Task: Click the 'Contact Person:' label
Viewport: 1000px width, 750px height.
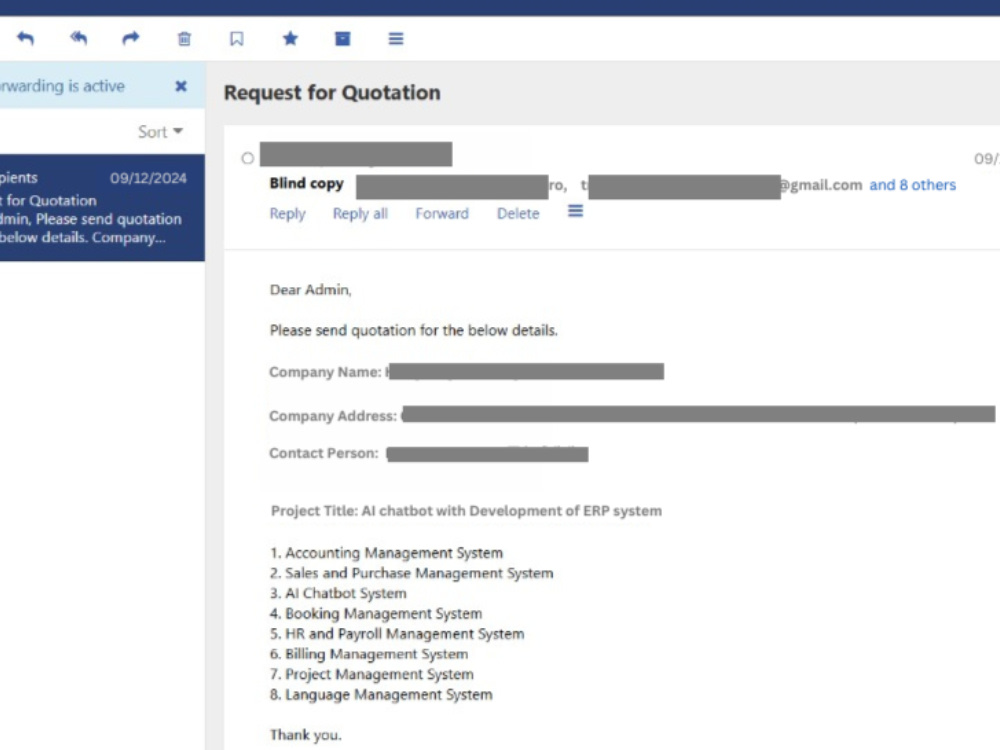Action: click(x=324, y=453)
